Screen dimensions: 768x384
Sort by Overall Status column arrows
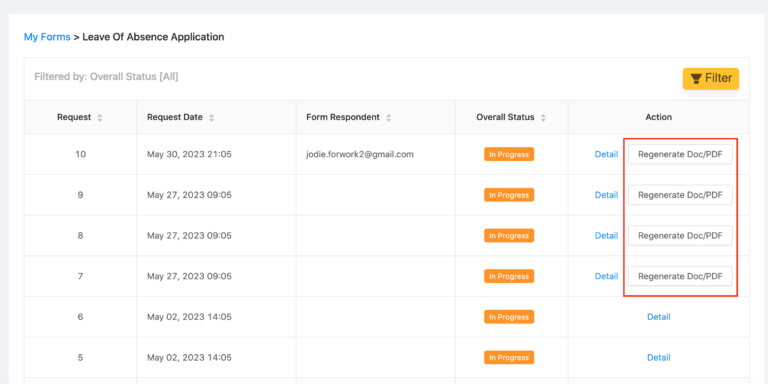point(543,118)
